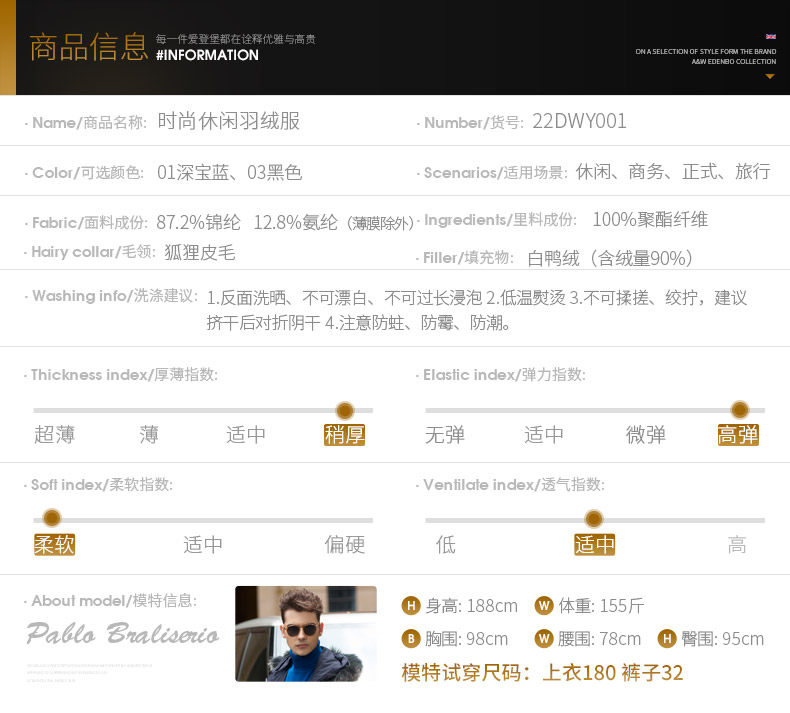Click the 商品信息 header title
Screen dimensions: 790x713
pos(89,47)
